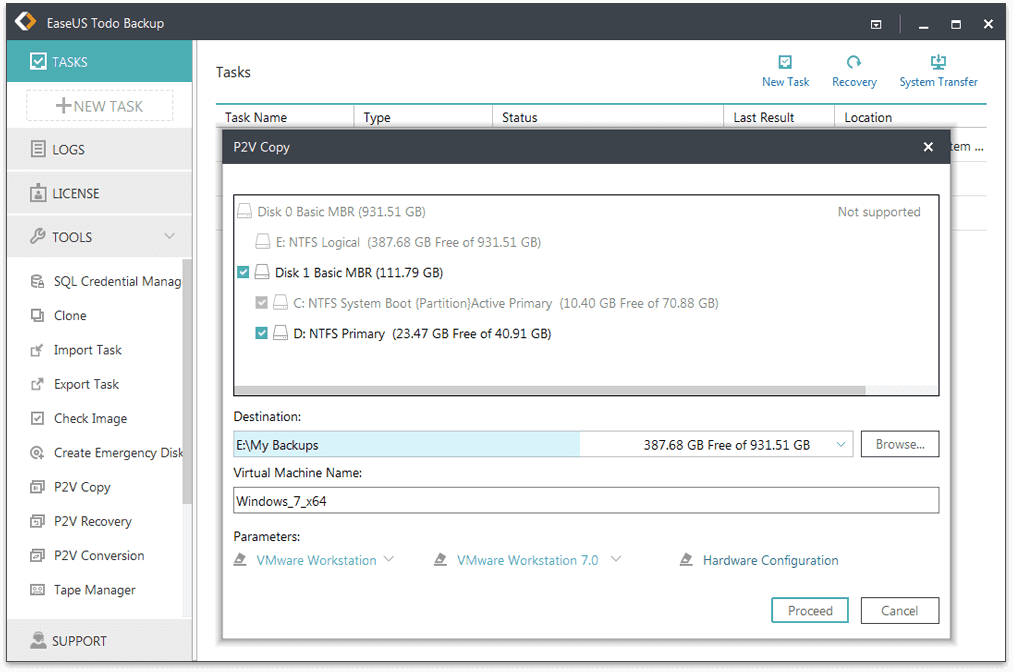Viewport: 1013px width, 672px height.
Task: Open Tape Manager tool
Action: (94, 590)
